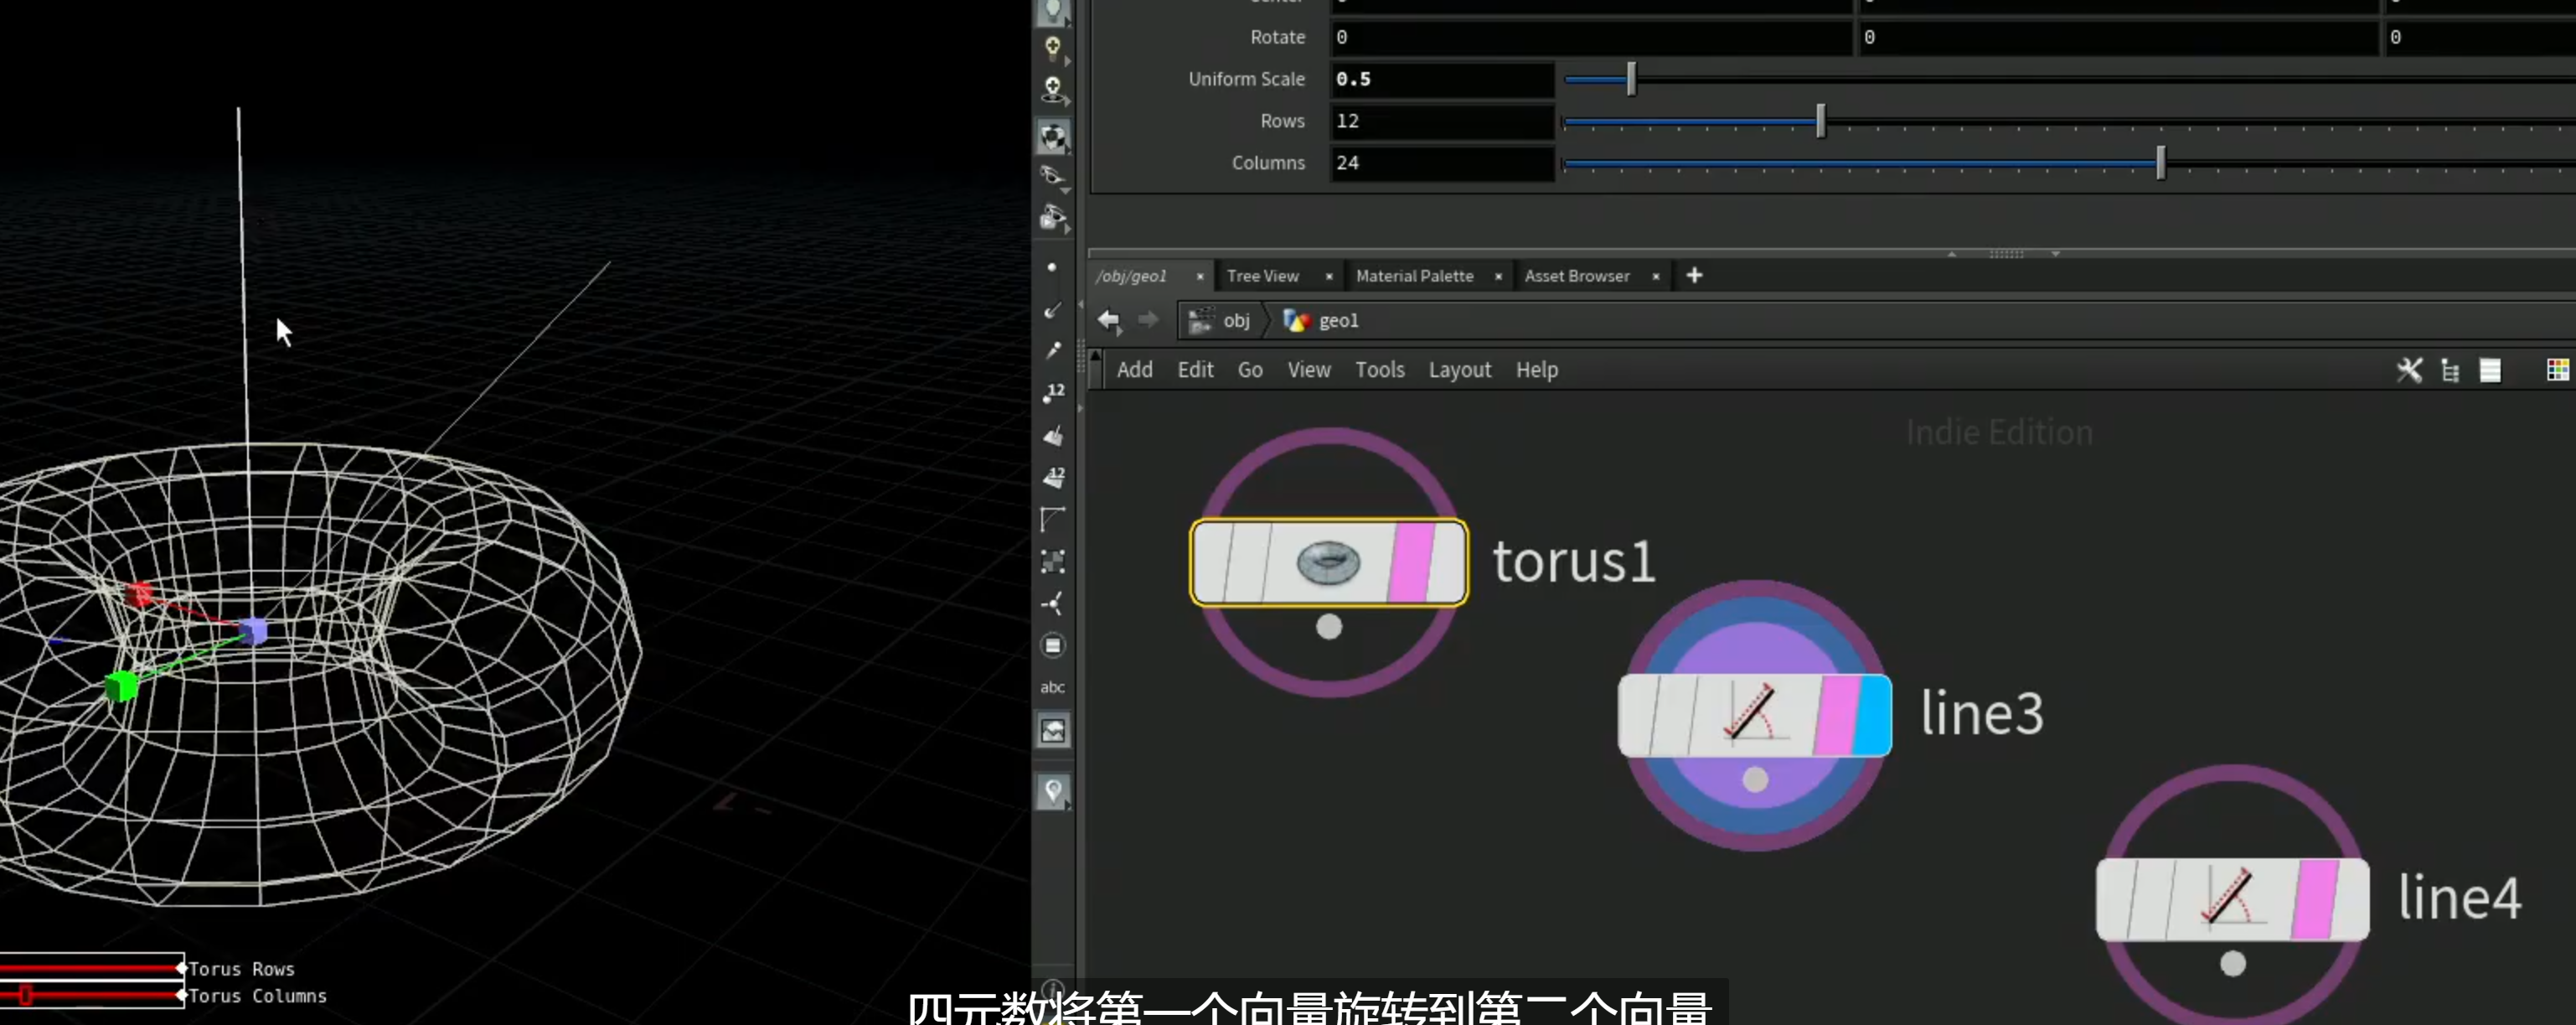Open the Tree View tab

[1262, 276]
